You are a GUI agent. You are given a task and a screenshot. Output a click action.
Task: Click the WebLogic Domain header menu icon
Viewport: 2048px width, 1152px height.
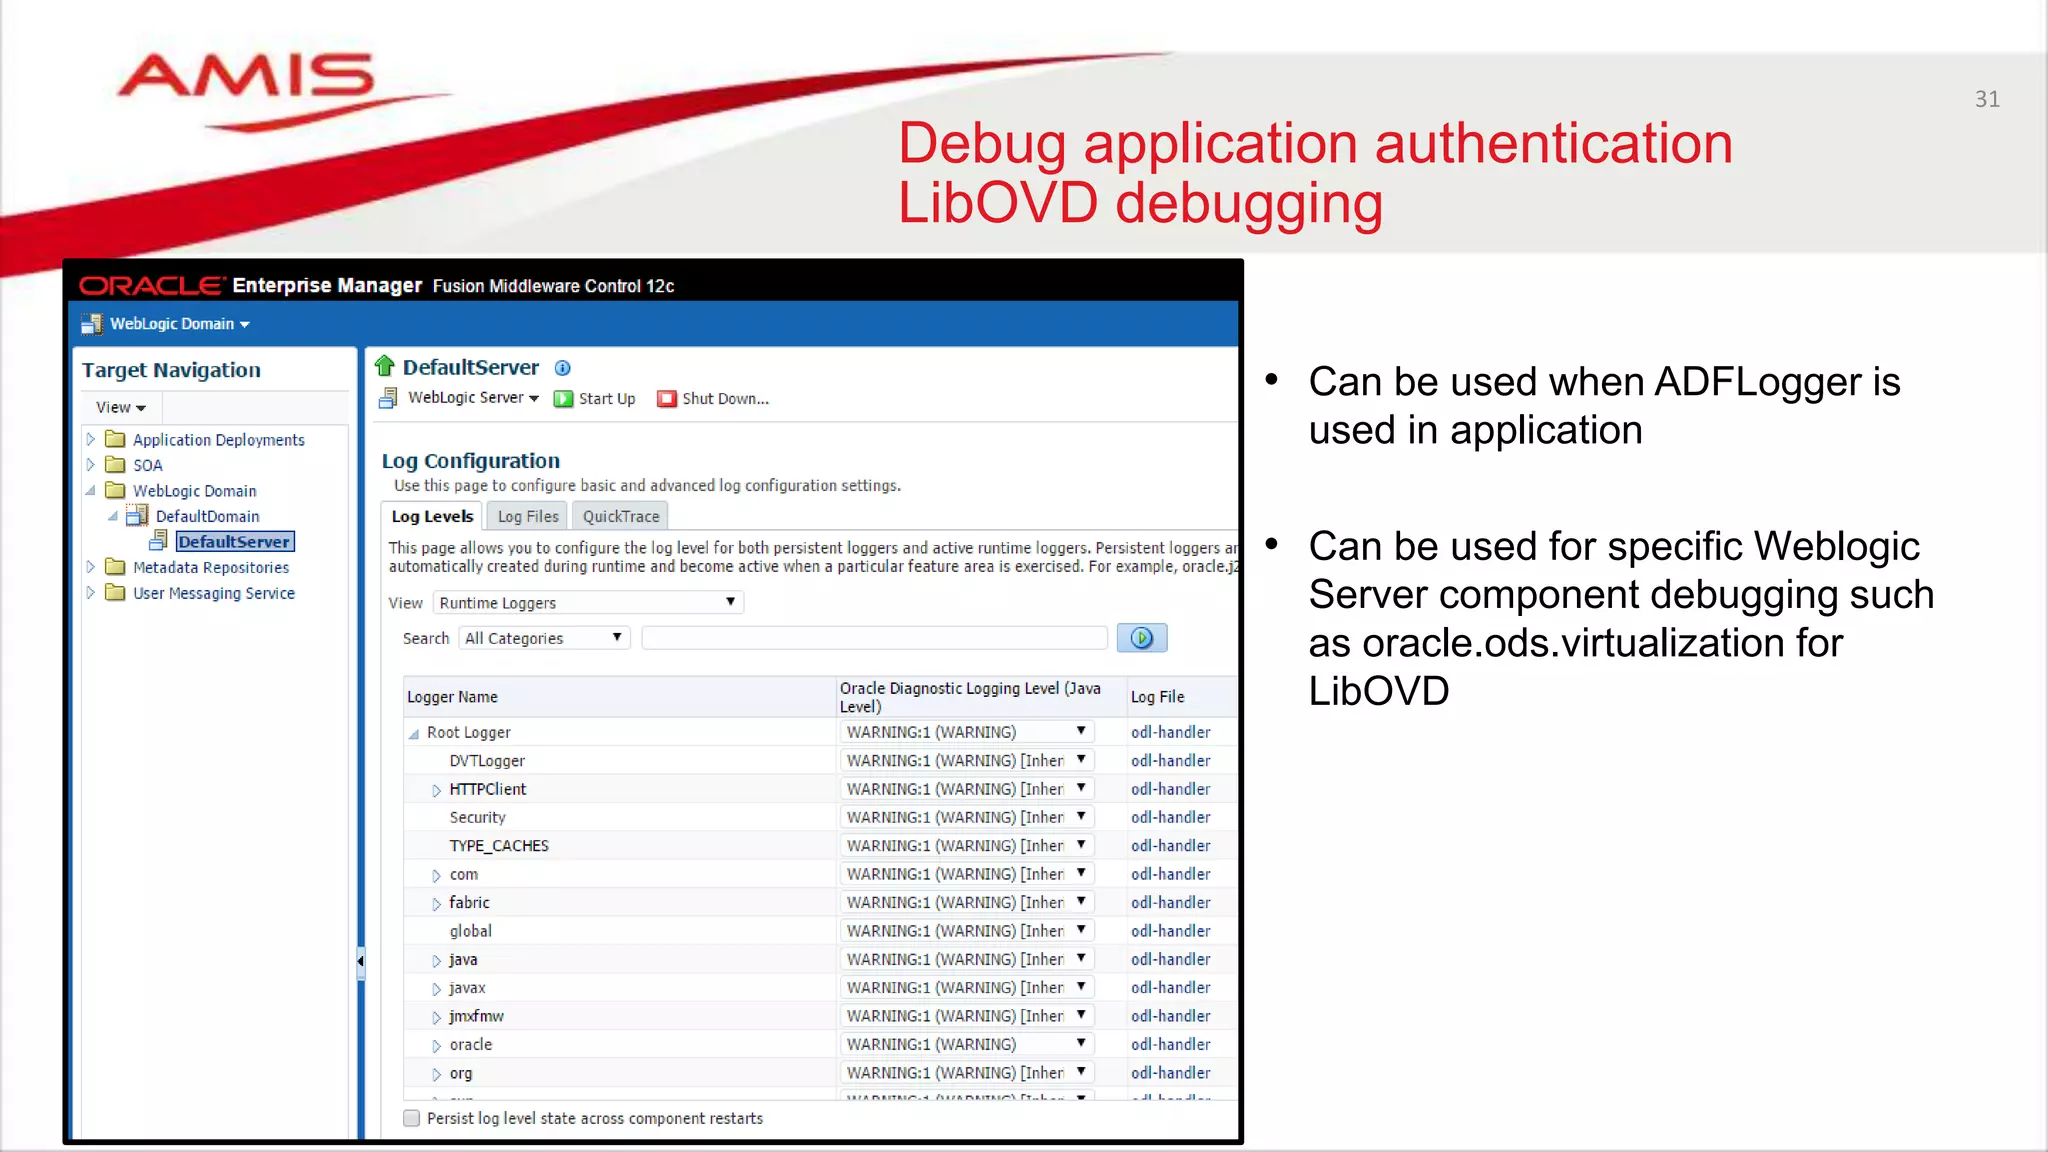click(x=92, y=324)
